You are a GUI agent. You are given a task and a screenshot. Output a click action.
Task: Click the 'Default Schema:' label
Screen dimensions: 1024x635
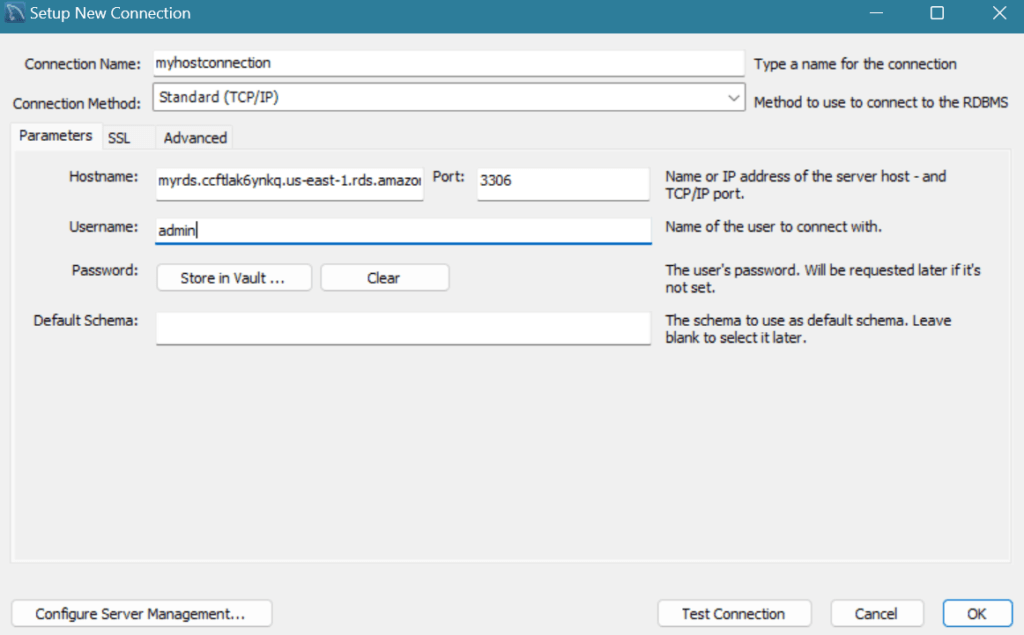tap(86, 320)
